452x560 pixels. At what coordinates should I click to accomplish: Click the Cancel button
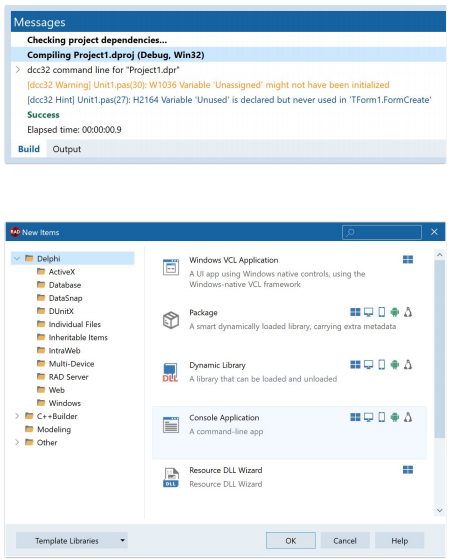point(345,540)
